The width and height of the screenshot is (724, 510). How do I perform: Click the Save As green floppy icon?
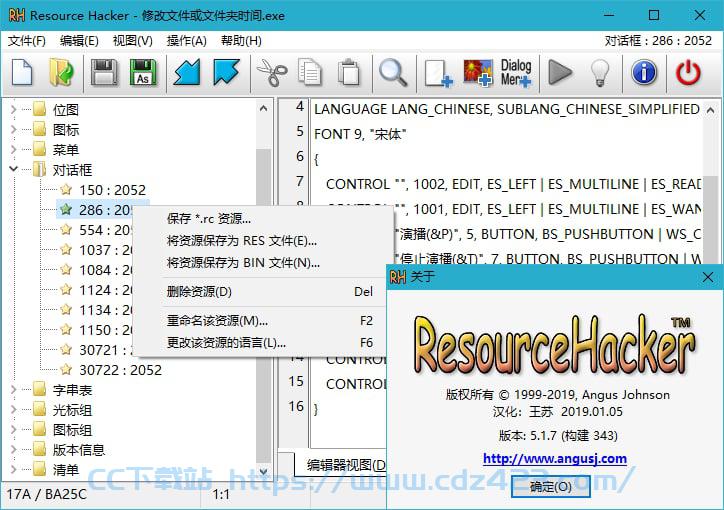tap(143, 72)
